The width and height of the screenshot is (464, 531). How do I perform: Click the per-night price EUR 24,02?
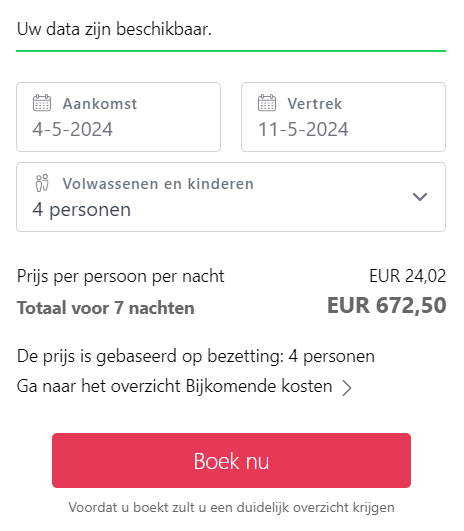tap(407, 276)
